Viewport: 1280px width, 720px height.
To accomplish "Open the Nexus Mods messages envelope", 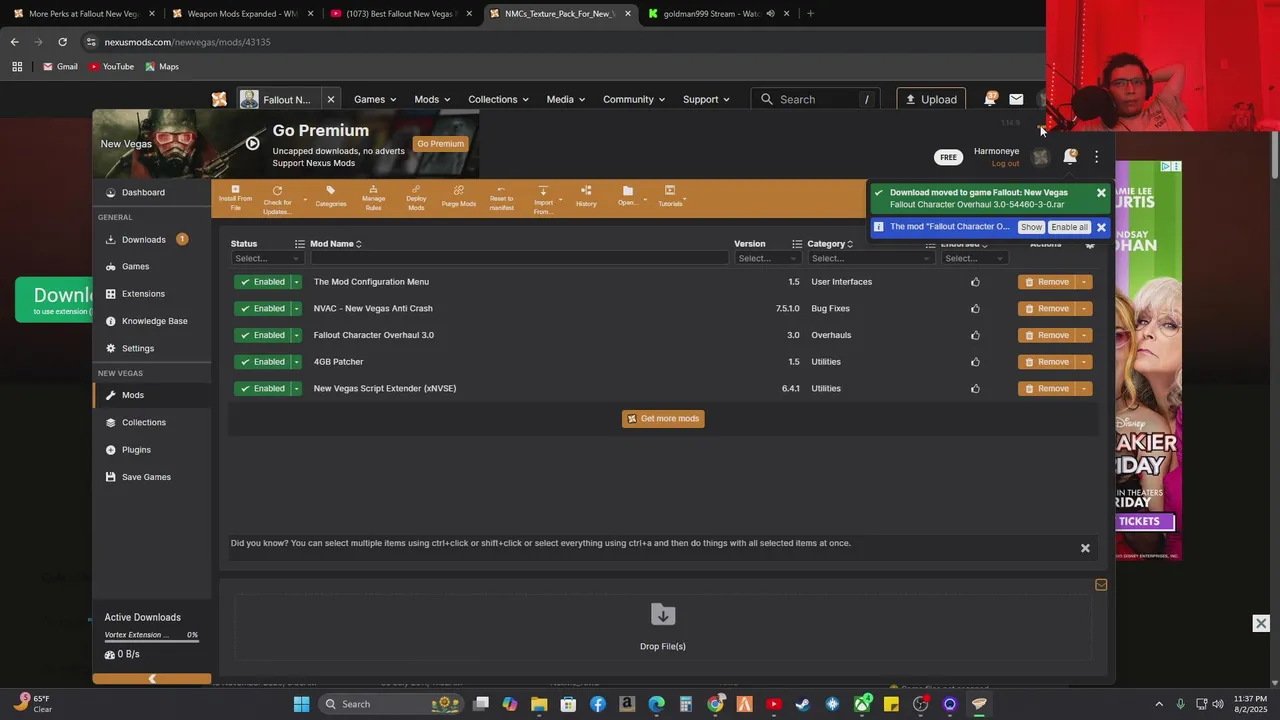I will 1016,99.
